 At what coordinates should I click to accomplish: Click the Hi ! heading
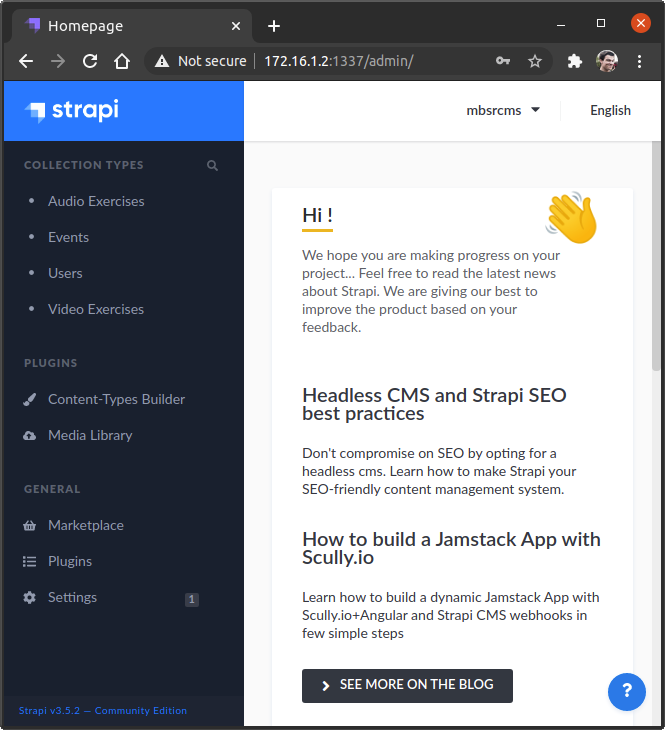pos(317,216)
